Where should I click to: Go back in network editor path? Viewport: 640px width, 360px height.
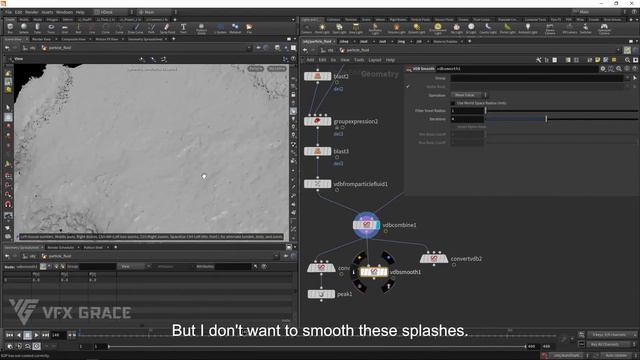[x=305, y=50]
